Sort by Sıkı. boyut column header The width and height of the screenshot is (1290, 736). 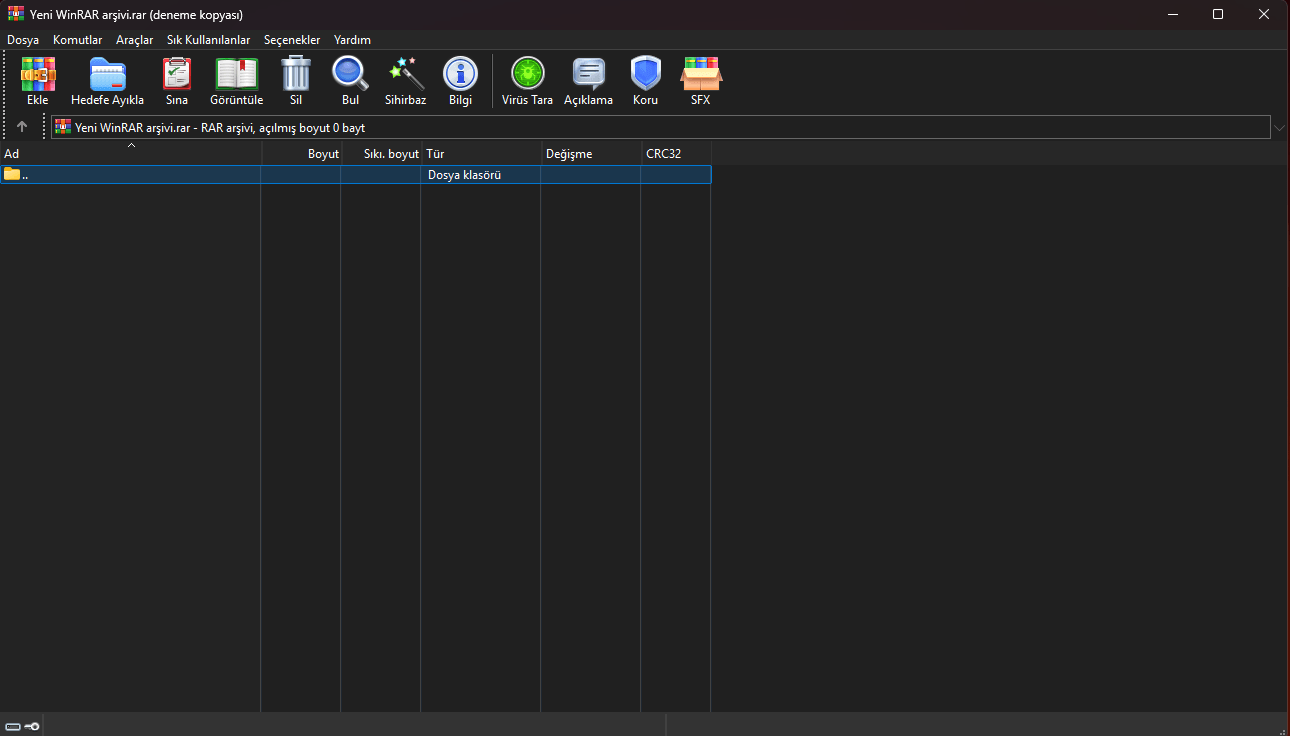pos(382,154)
